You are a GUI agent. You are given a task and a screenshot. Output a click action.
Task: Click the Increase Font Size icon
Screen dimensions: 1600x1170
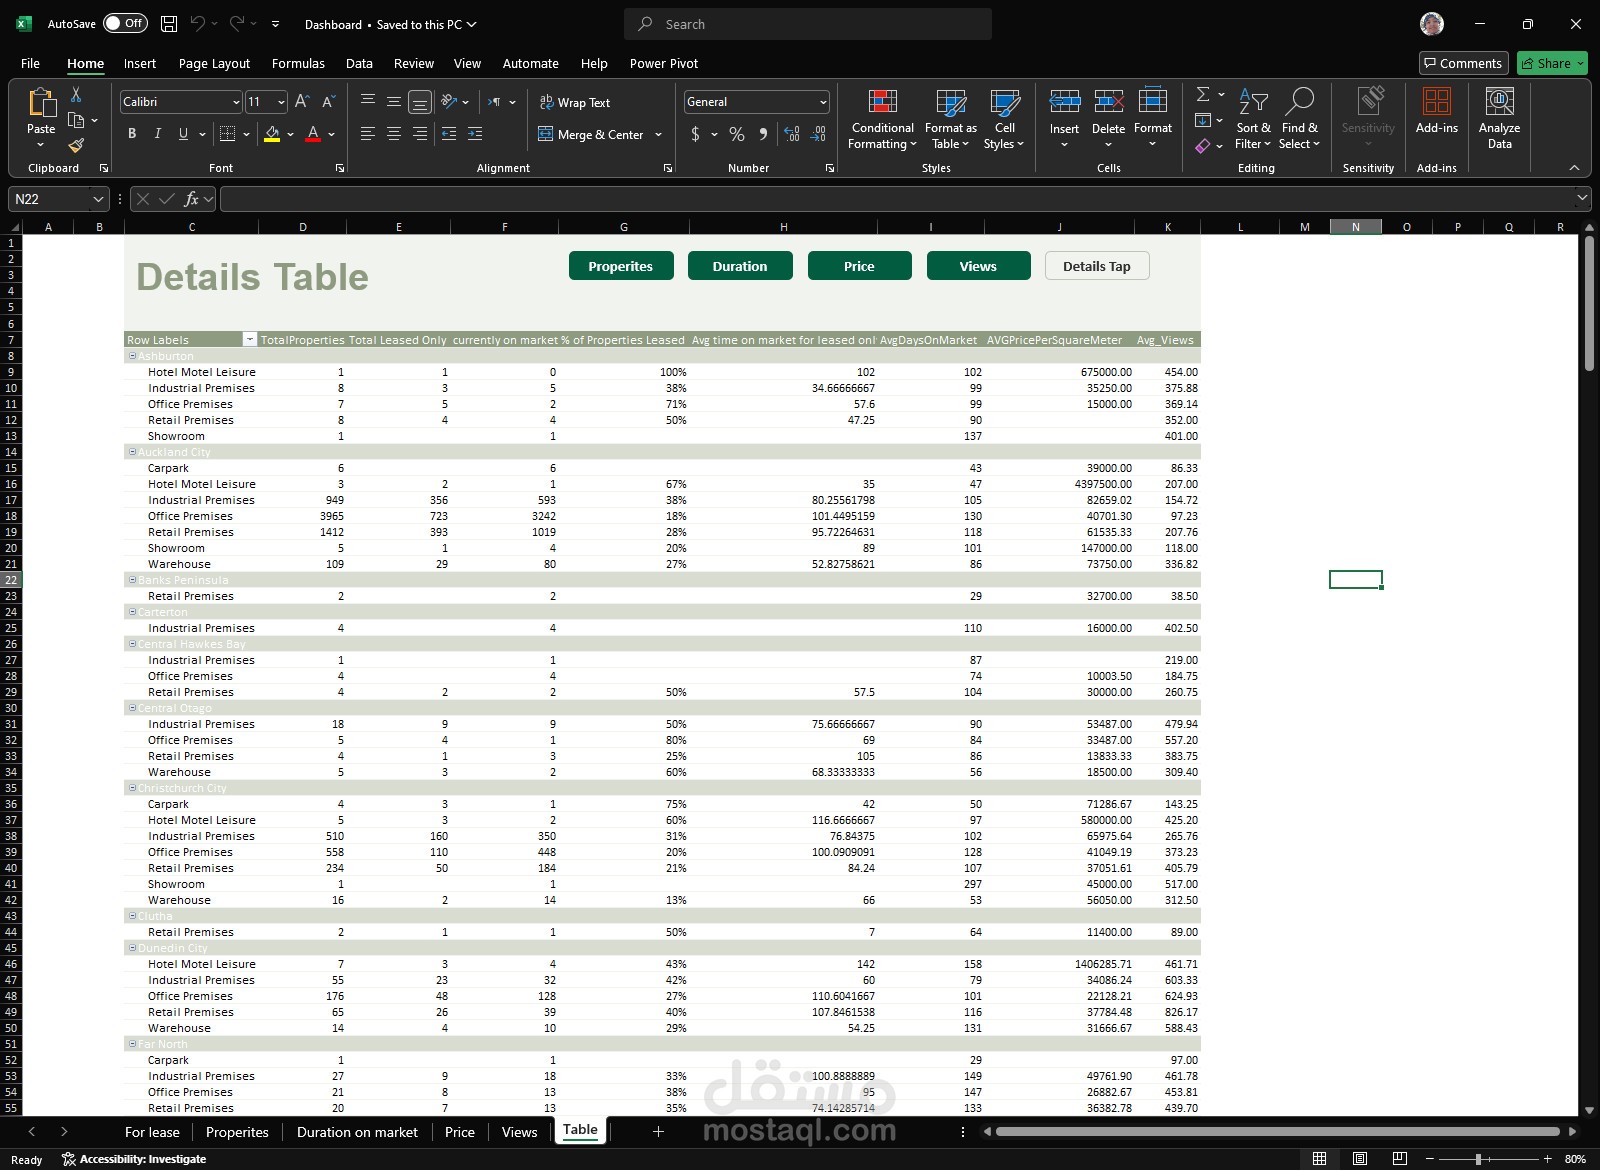(302, 102)
